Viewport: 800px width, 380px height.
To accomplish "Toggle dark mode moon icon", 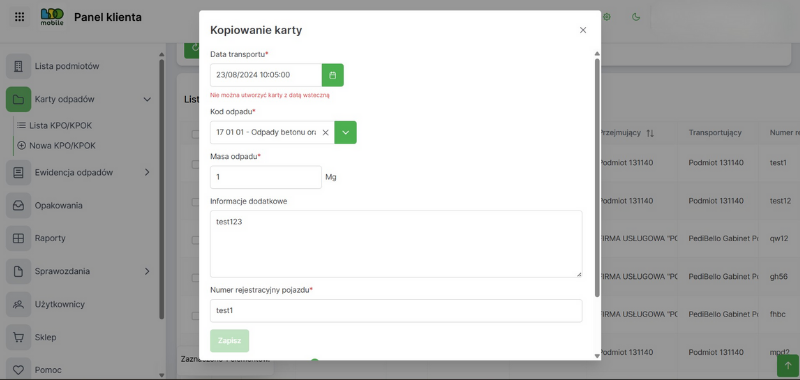I will [x=636, y=17].
